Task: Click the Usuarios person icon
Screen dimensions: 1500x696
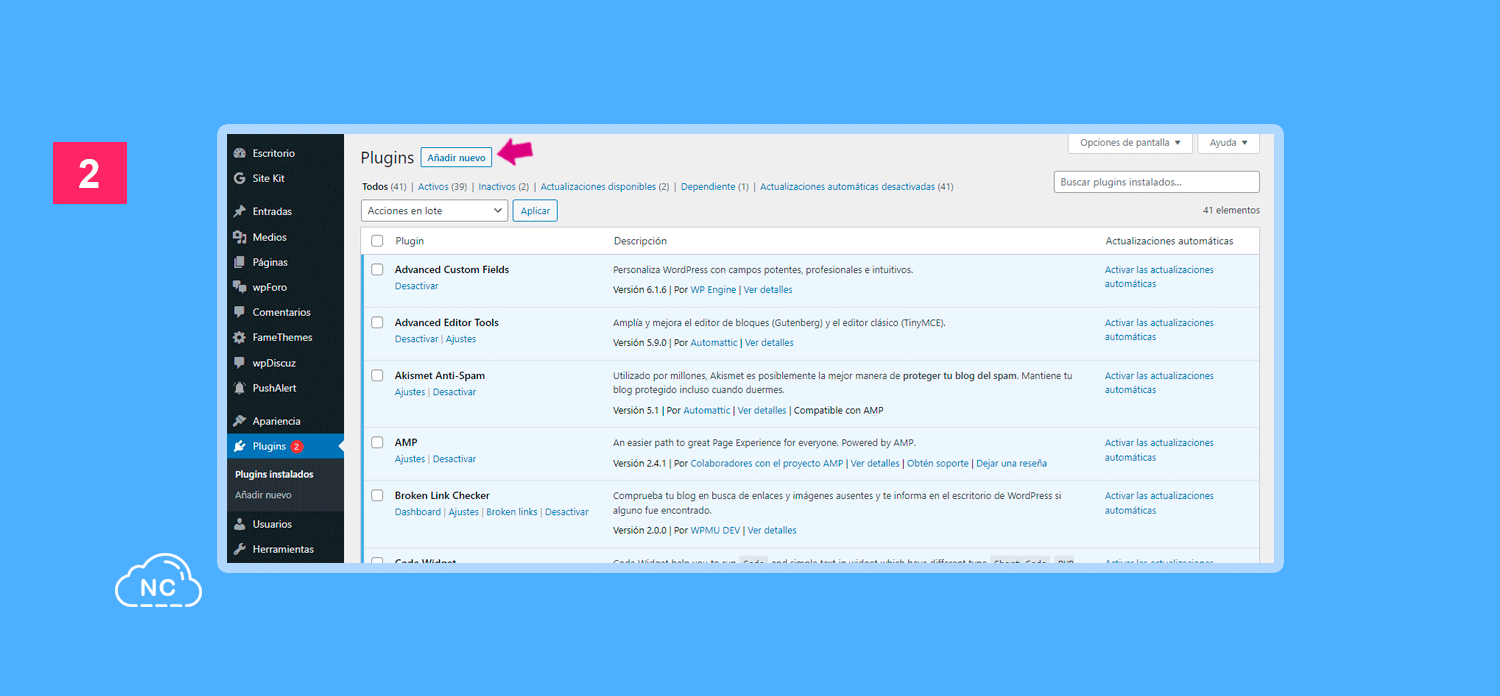Action: pyautogui.click(x=240, y=524)
